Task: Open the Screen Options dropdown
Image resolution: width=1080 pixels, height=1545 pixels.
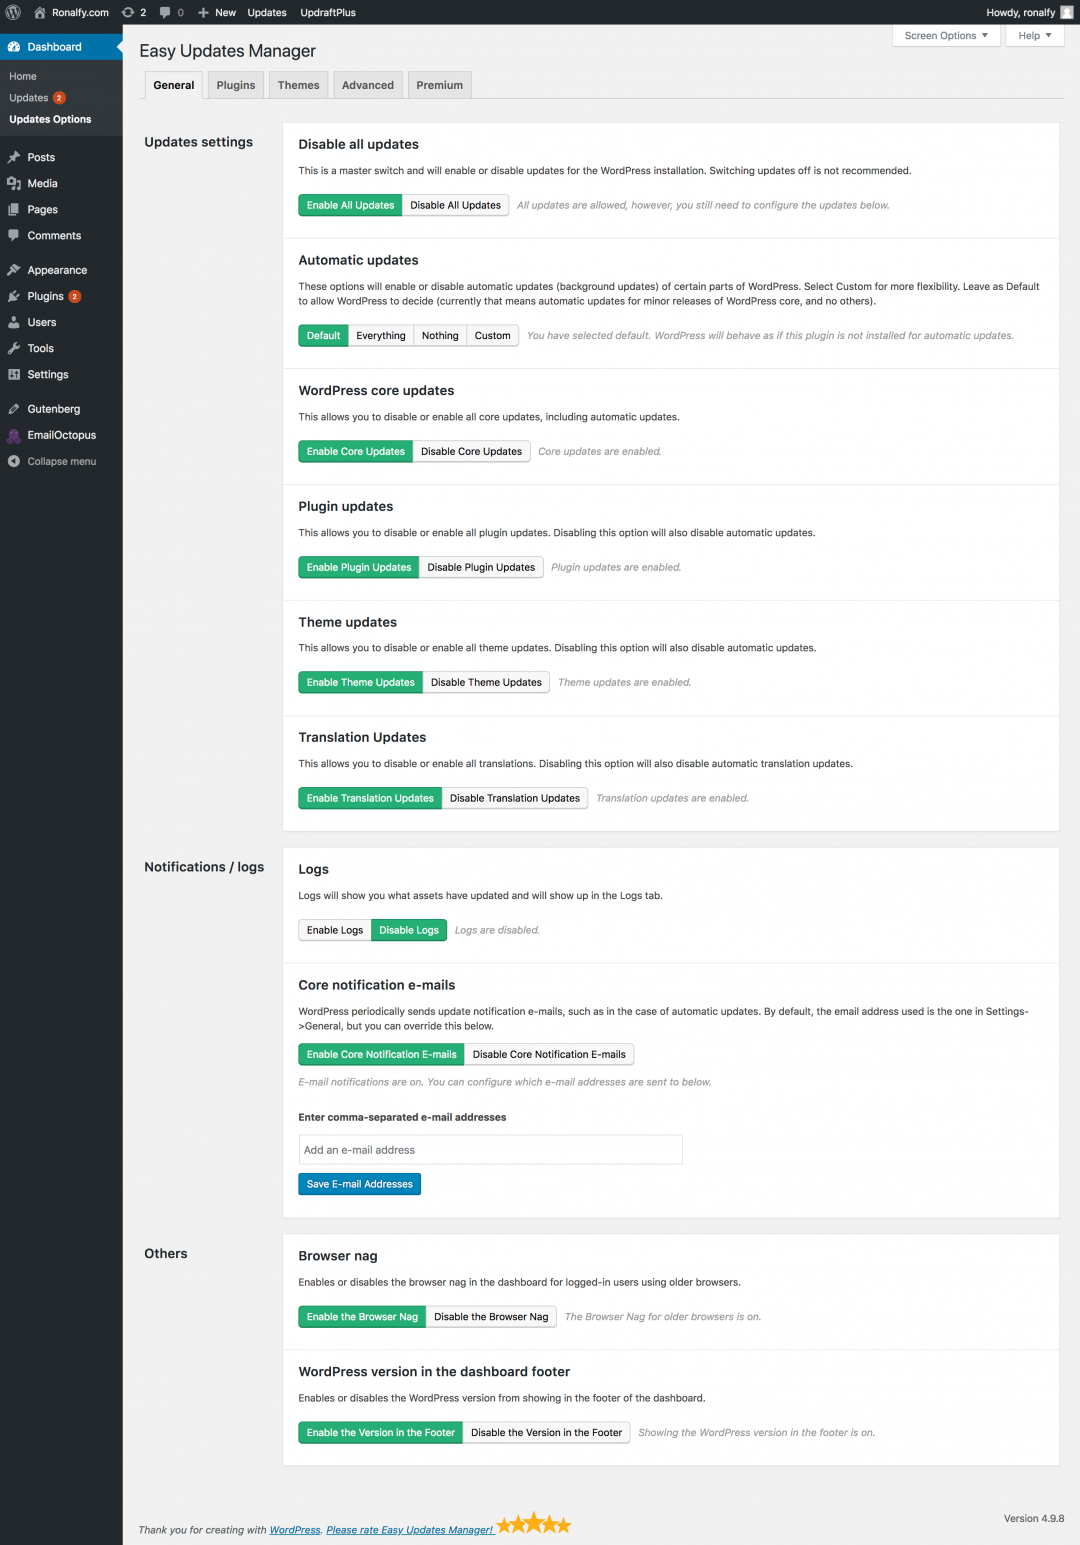Action: (x=945, y=35)
